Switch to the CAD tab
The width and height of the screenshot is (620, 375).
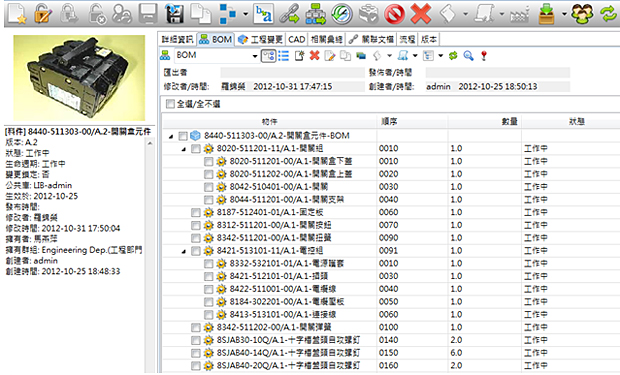click(x=297, y=40)
